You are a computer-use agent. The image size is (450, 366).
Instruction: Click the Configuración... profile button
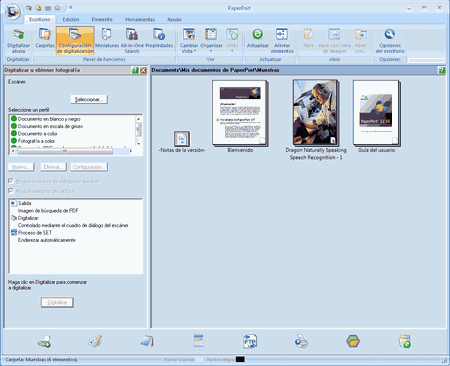click(89, 167)
